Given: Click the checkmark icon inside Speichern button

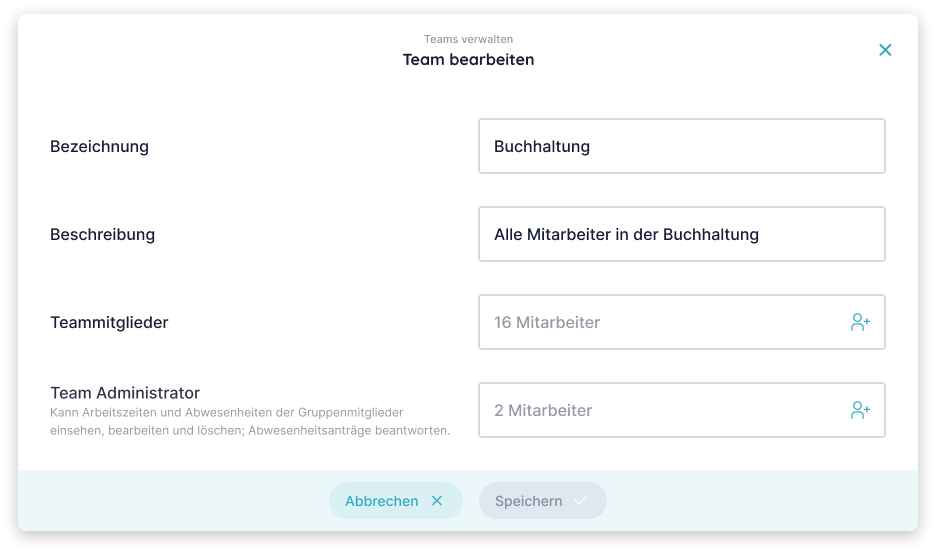Looking at the screenshot, I should click(580, 501).
